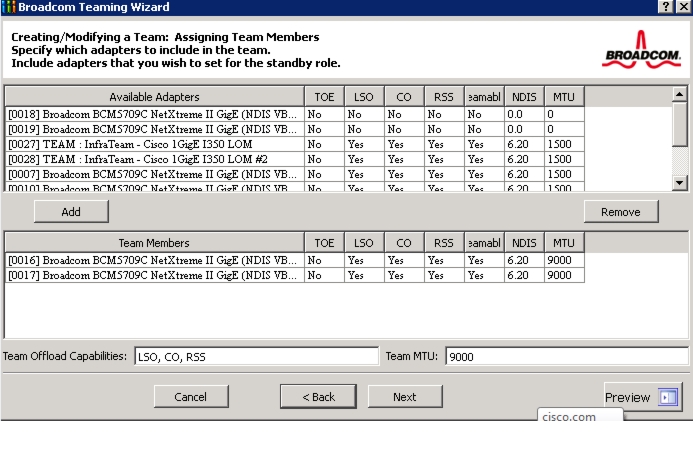Click the RSS header in Team Members
Image resolution: width=693 pixels, height=455 pixels.
(444, 243)
